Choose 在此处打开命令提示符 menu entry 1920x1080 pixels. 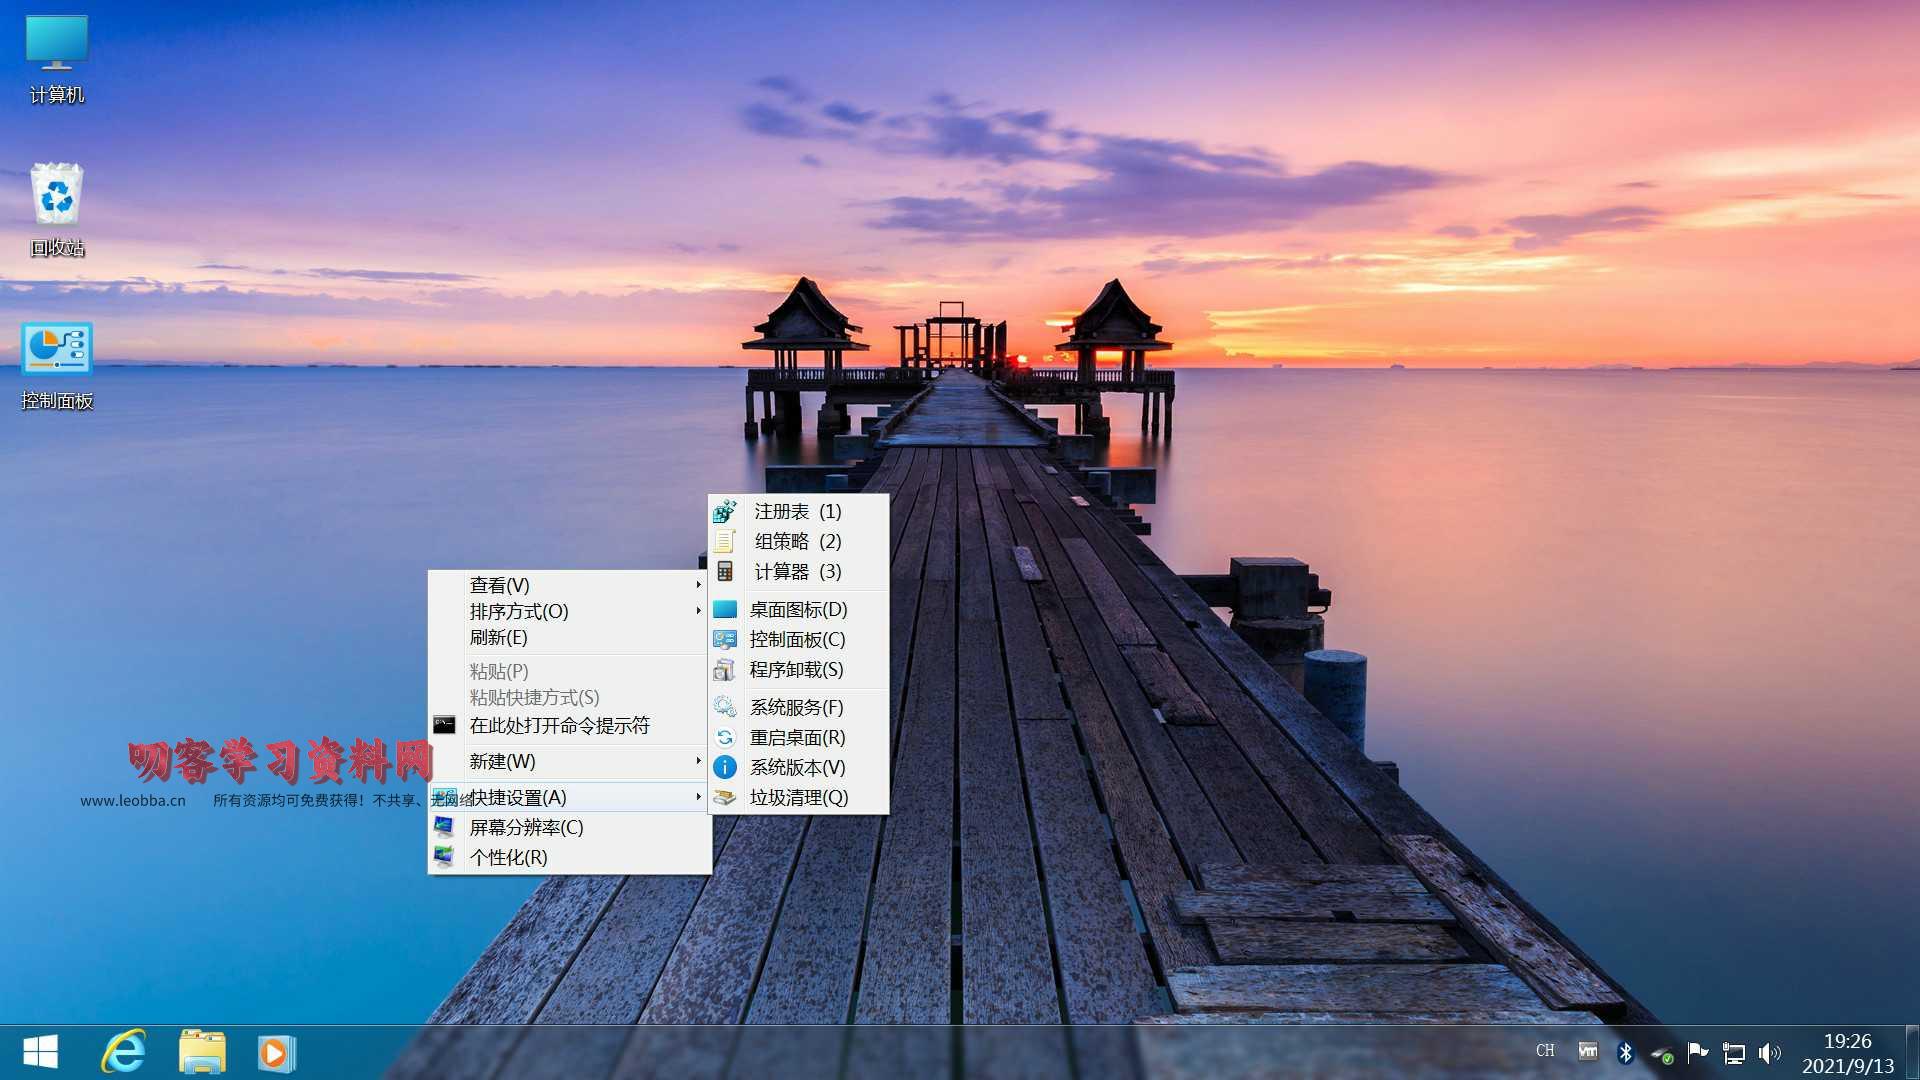click(559, 725)
